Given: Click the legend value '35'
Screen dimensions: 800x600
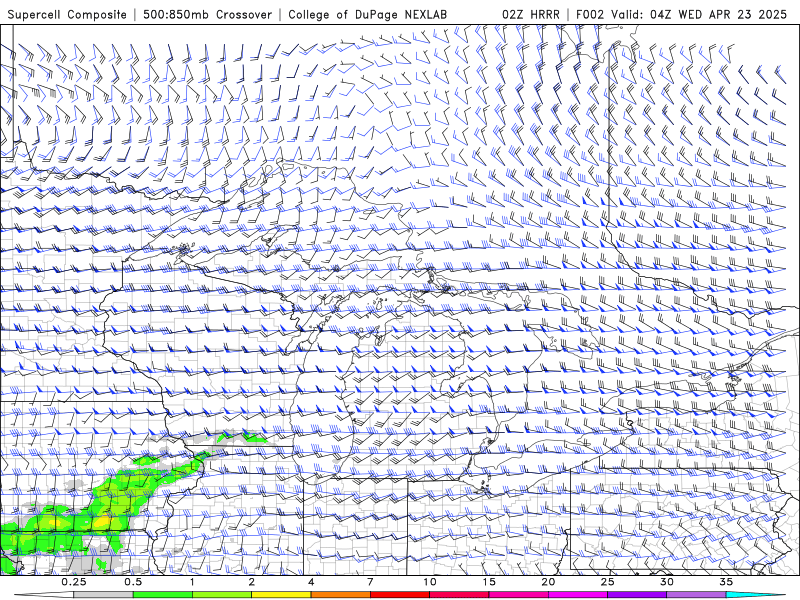Looking at the screenshot, I should coord(726,582).
